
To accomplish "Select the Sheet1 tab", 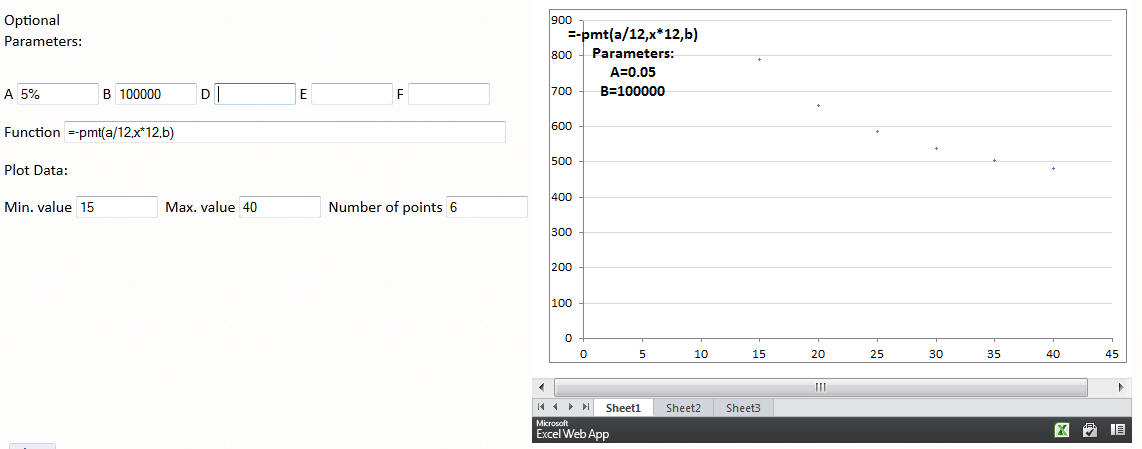I will coord(622,408).
